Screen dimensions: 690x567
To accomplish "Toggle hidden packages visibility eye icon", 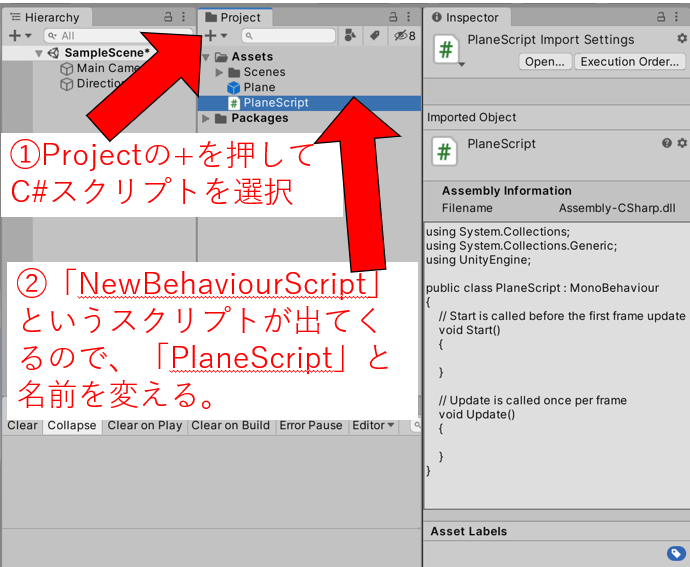I will pos(404,36).
